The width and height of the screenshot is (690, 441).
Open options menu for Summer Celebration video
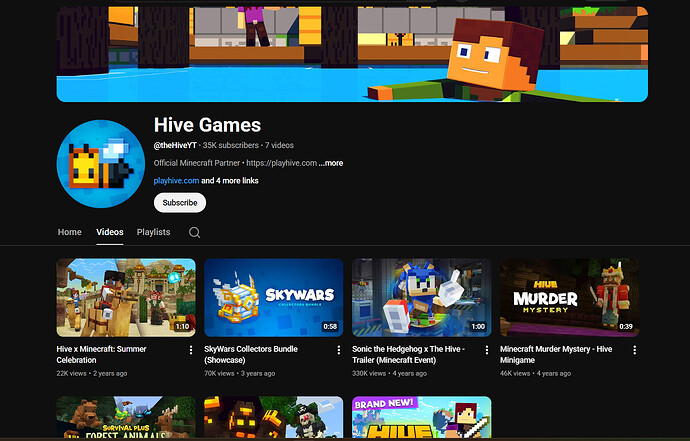tap(191, 350)
